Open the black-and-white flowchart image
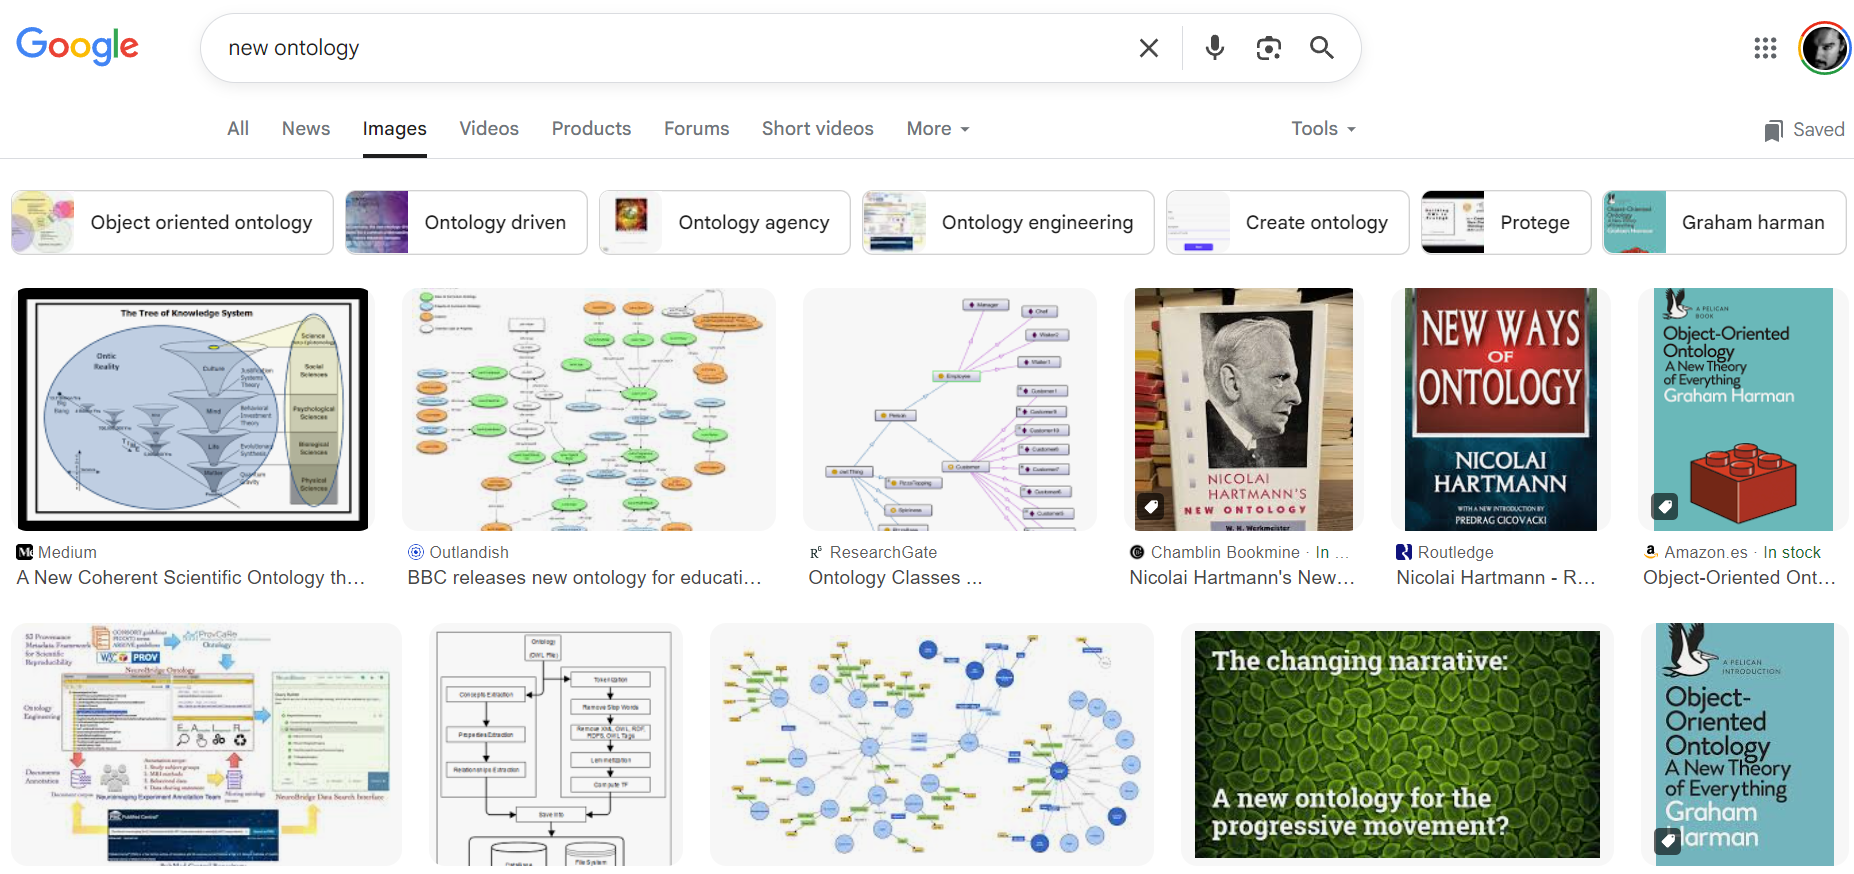 coord(556,744)
